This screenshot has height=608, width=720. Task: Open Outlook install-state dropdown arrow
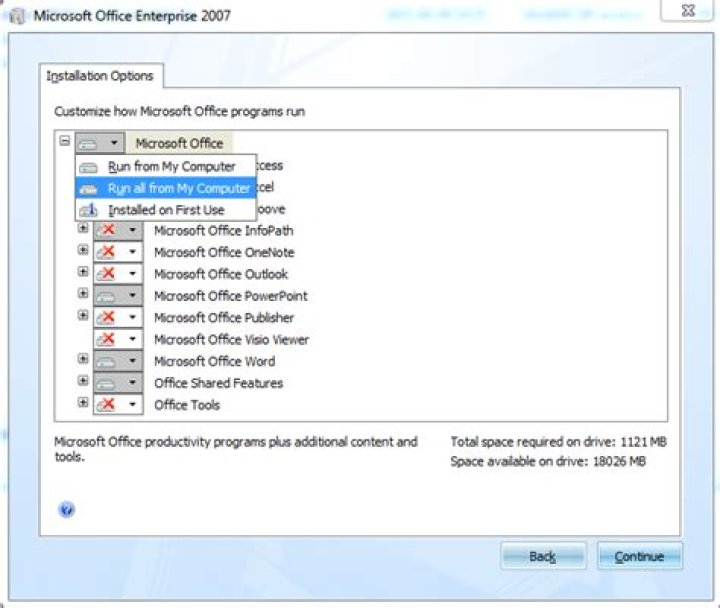pos(132,274)
